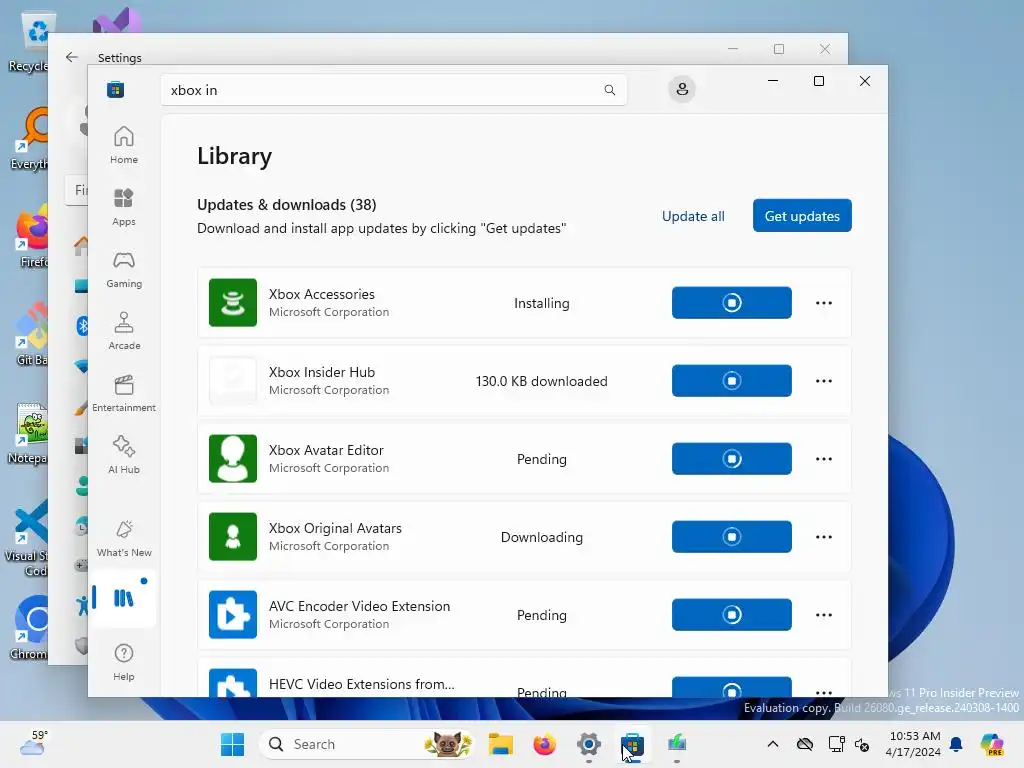Click the Update all link

tap(693, 216)
